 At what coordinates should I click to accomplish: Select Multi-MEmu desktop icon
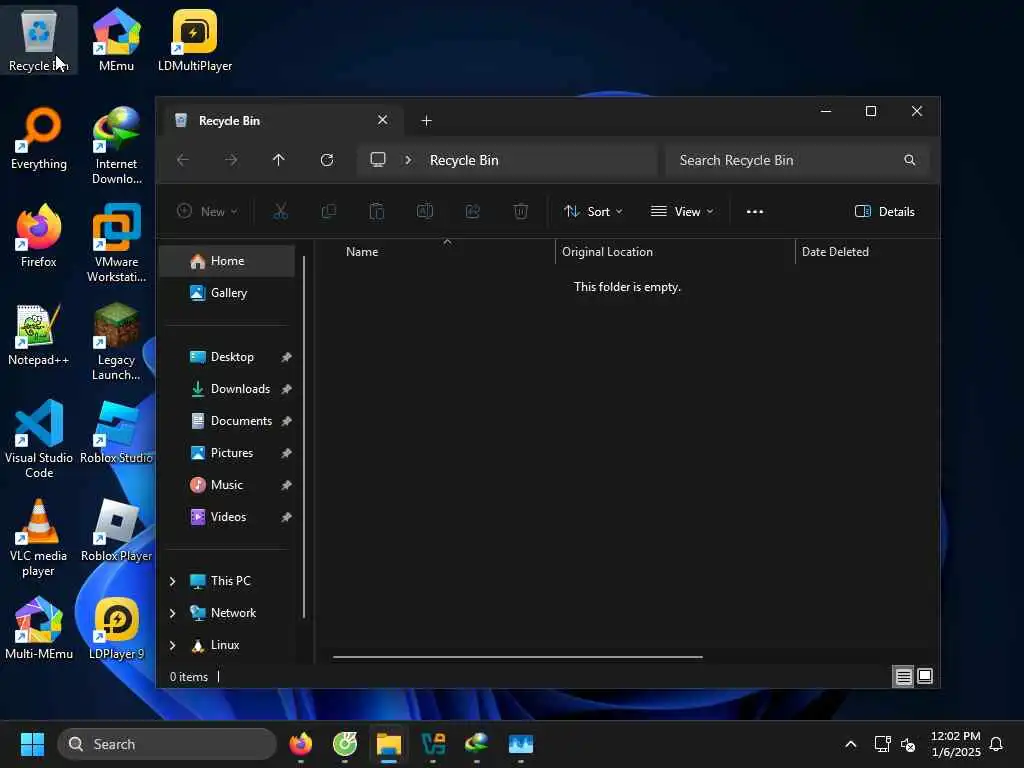point(39,628)
